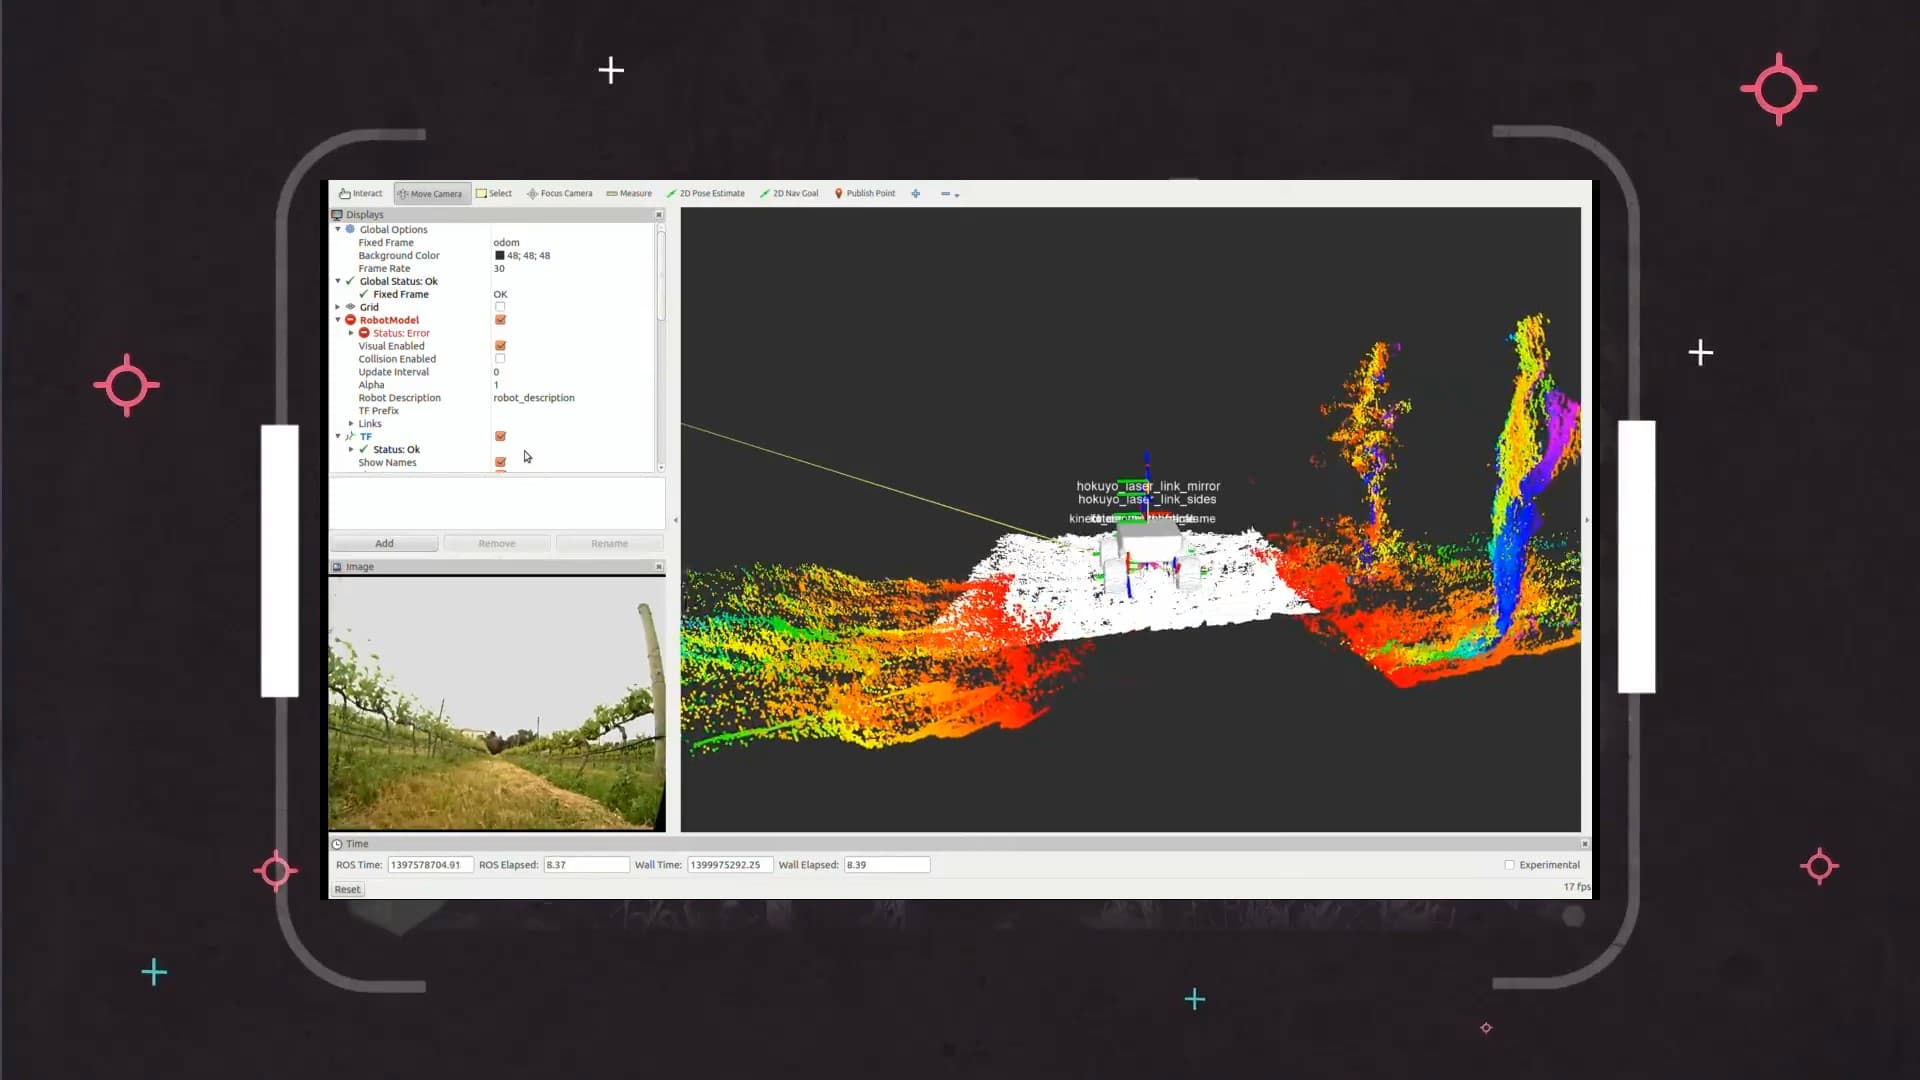Click the Background Color swatch

tap(500, 256)
